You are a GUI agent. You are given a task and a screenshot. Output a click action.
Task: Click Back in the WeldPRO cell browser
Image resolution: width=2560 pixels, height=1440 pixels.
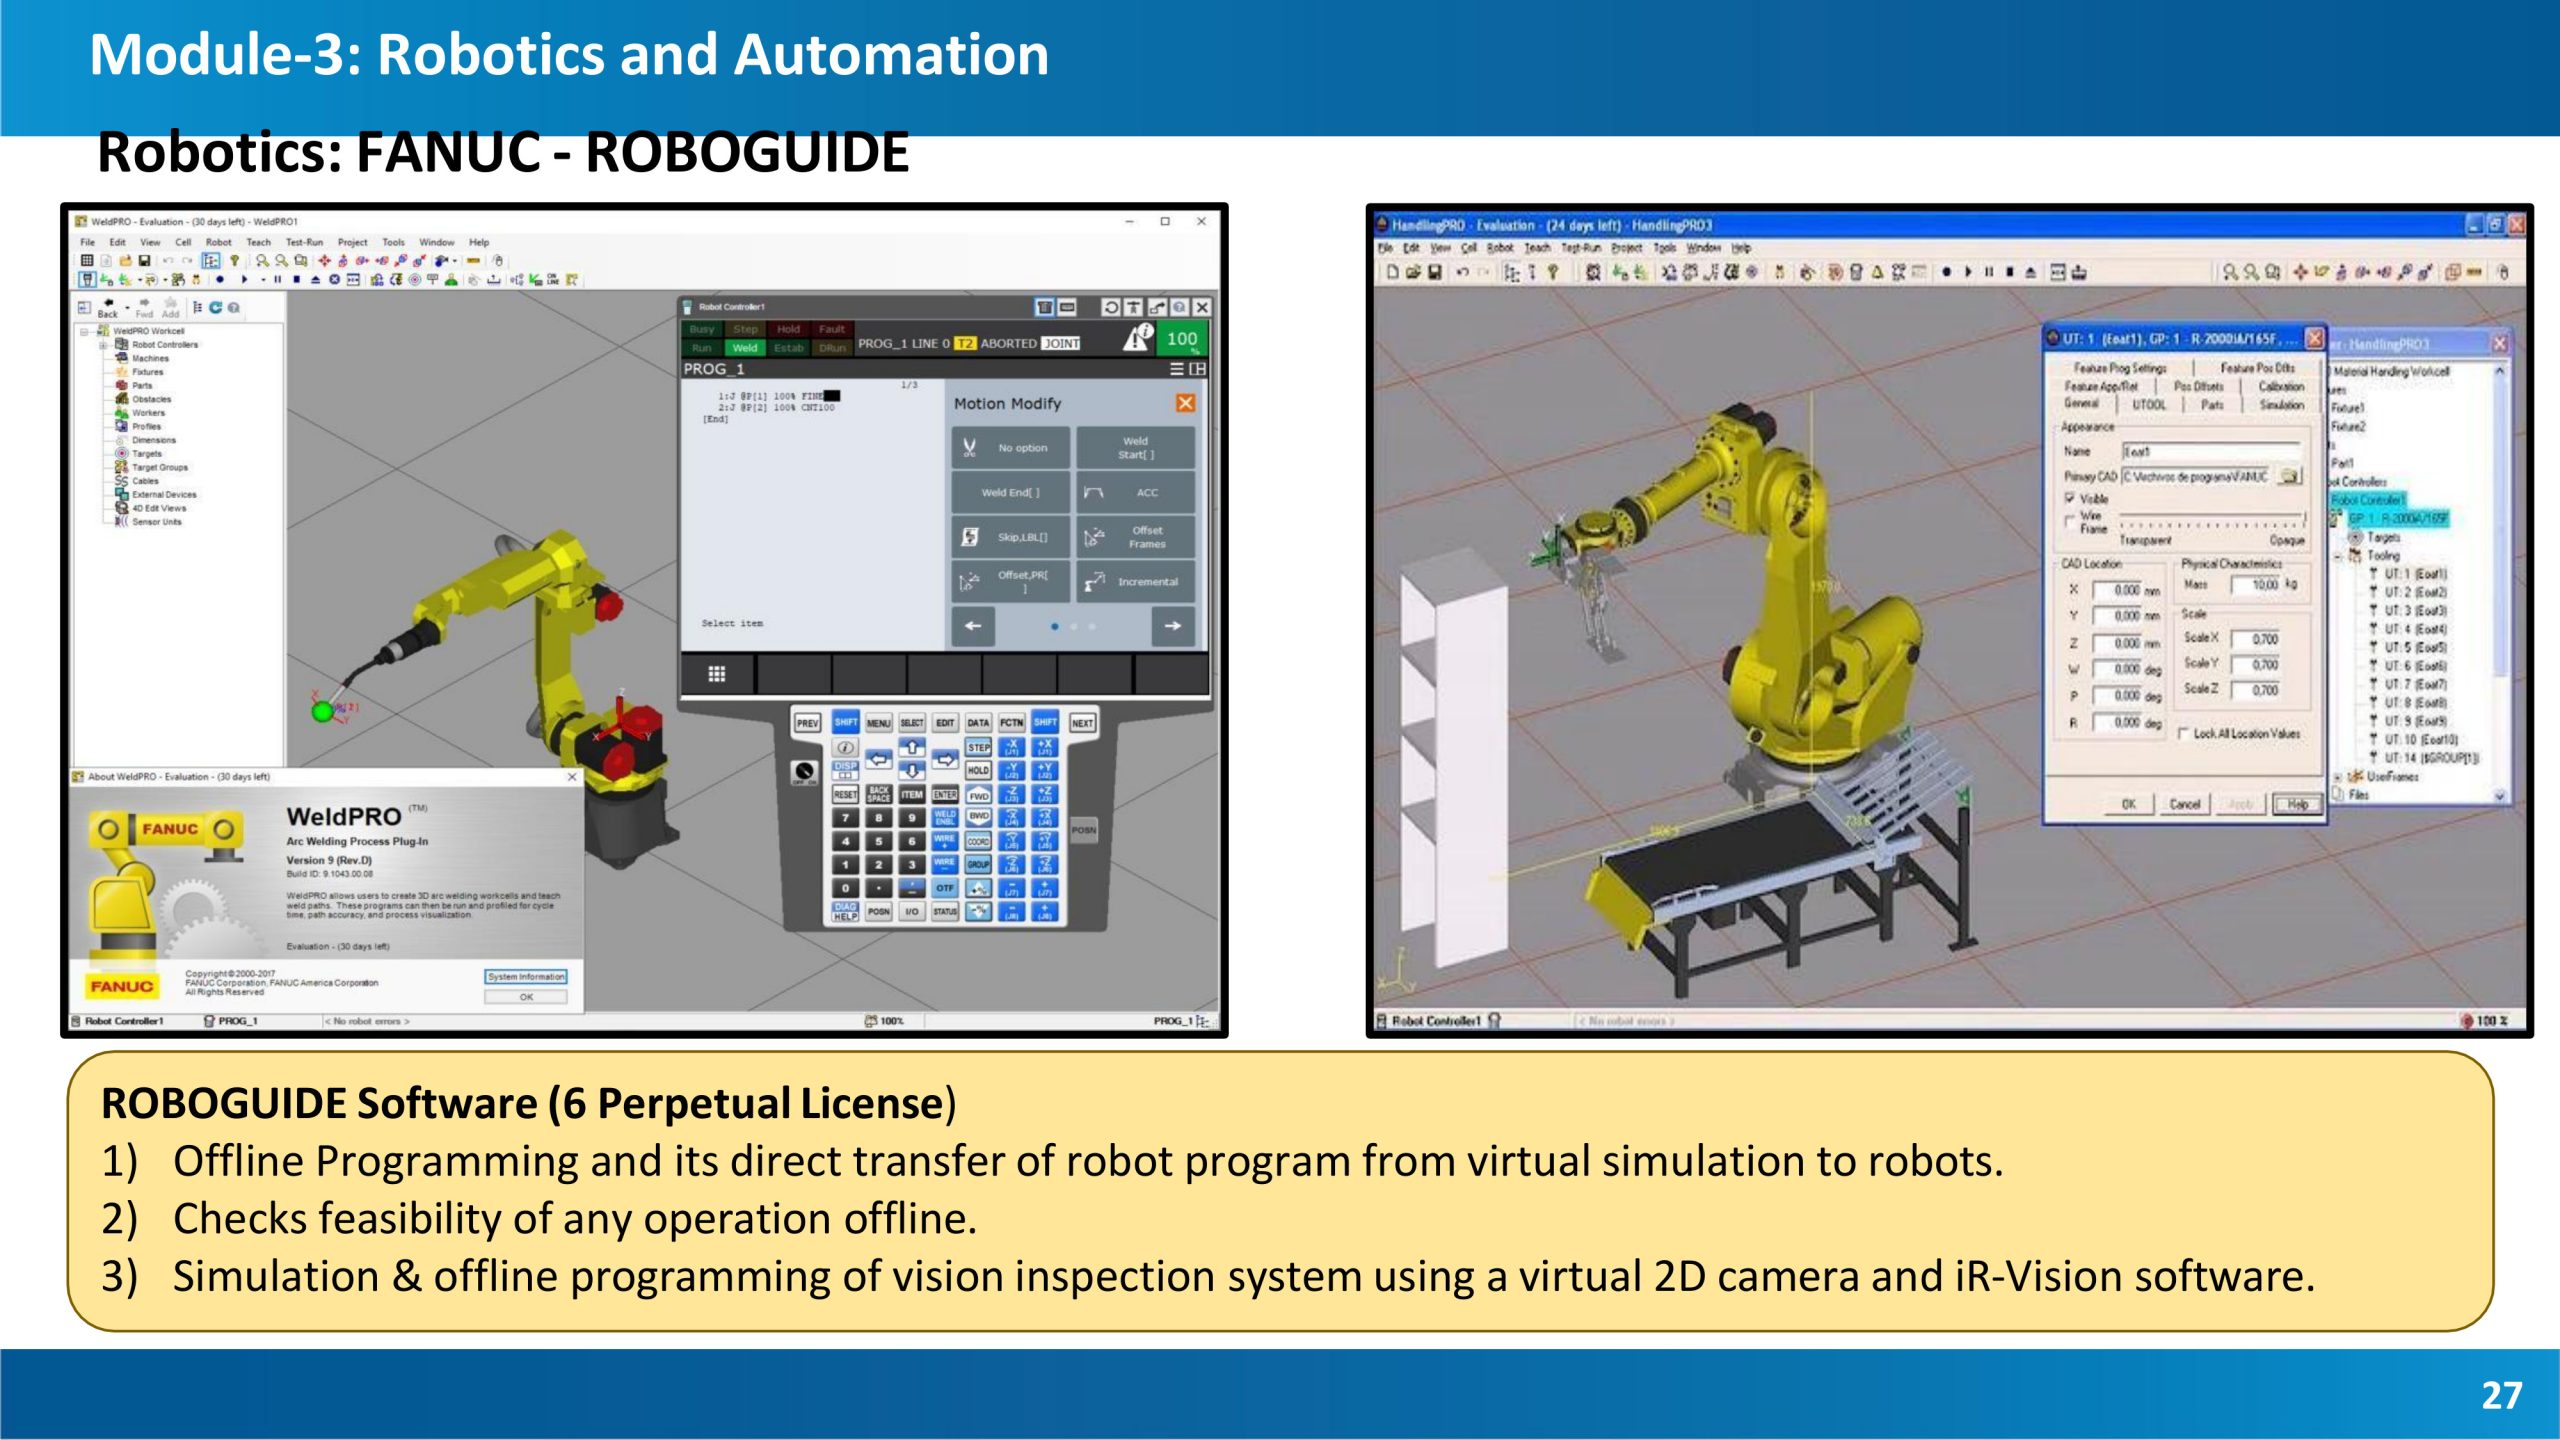pos(107,308)
